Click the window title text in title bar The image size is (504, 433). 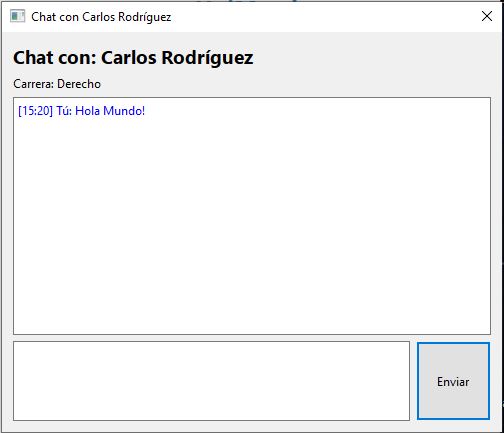click(x=101, y=17)
